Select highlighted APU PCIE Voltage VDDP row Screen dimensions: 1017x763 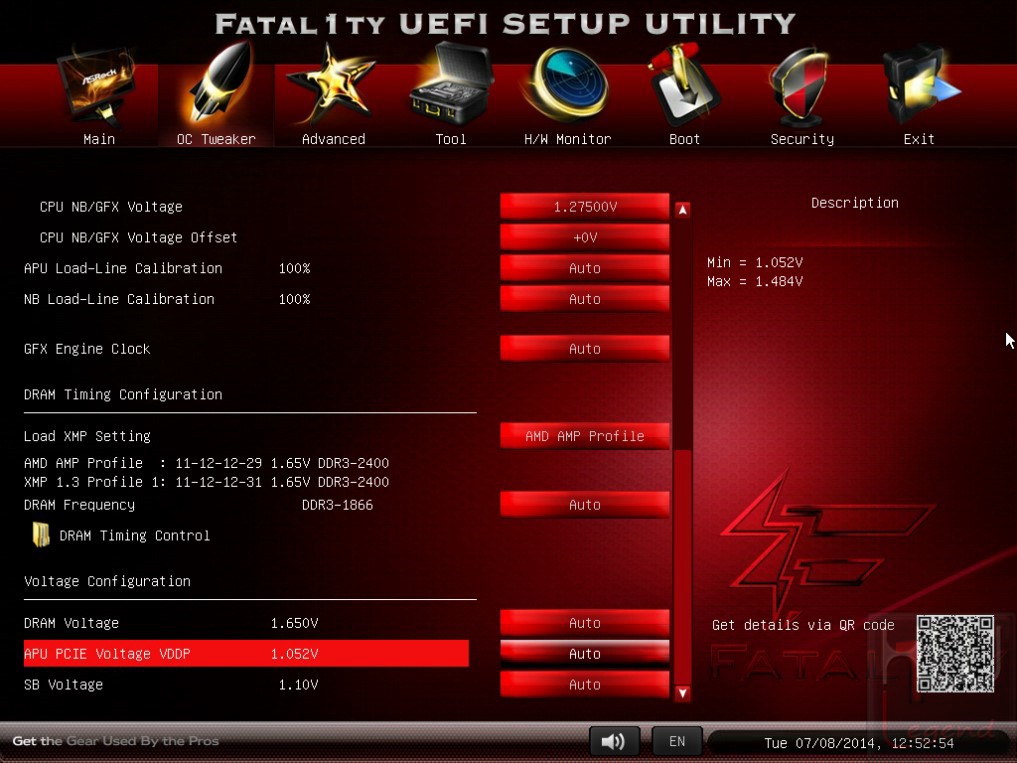tap(246, 653)
